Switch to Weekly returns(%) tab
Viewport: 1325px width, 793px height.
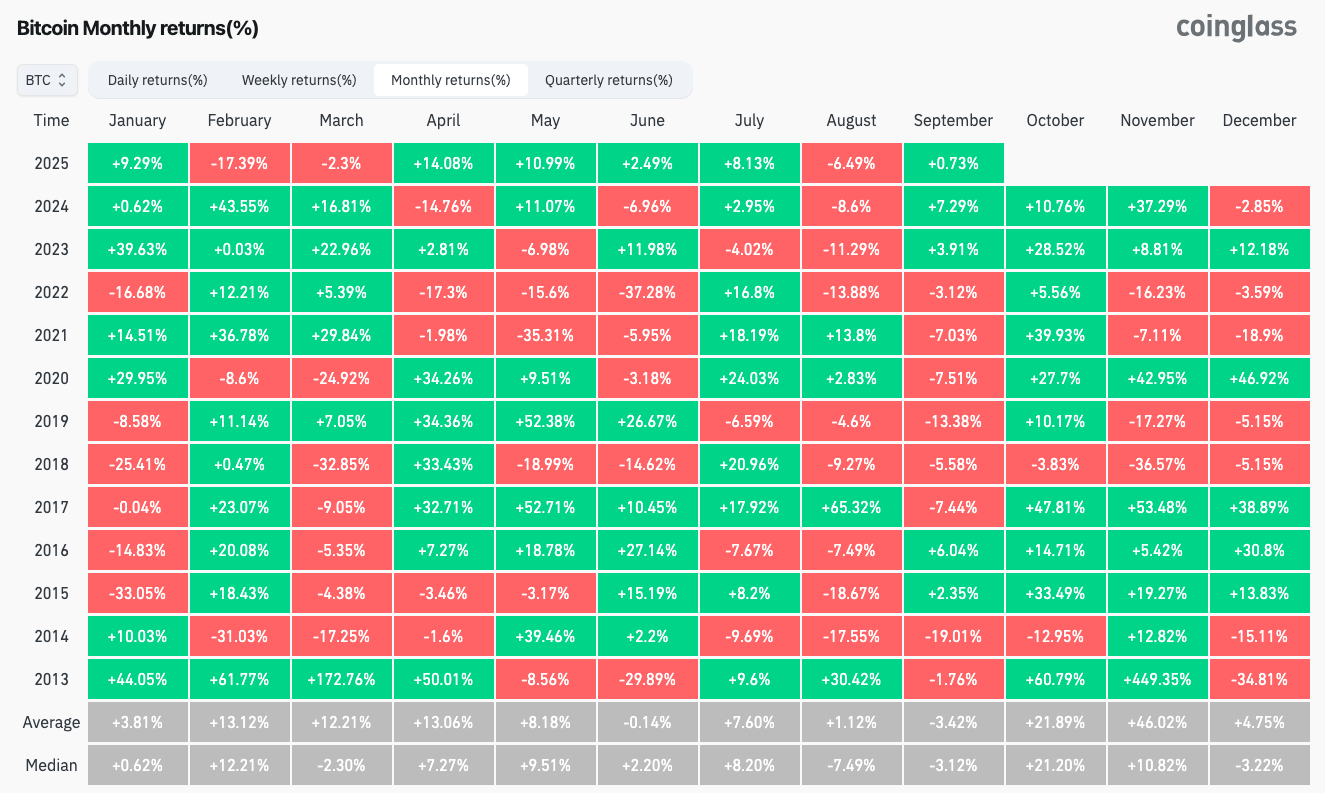coord(299,80)
